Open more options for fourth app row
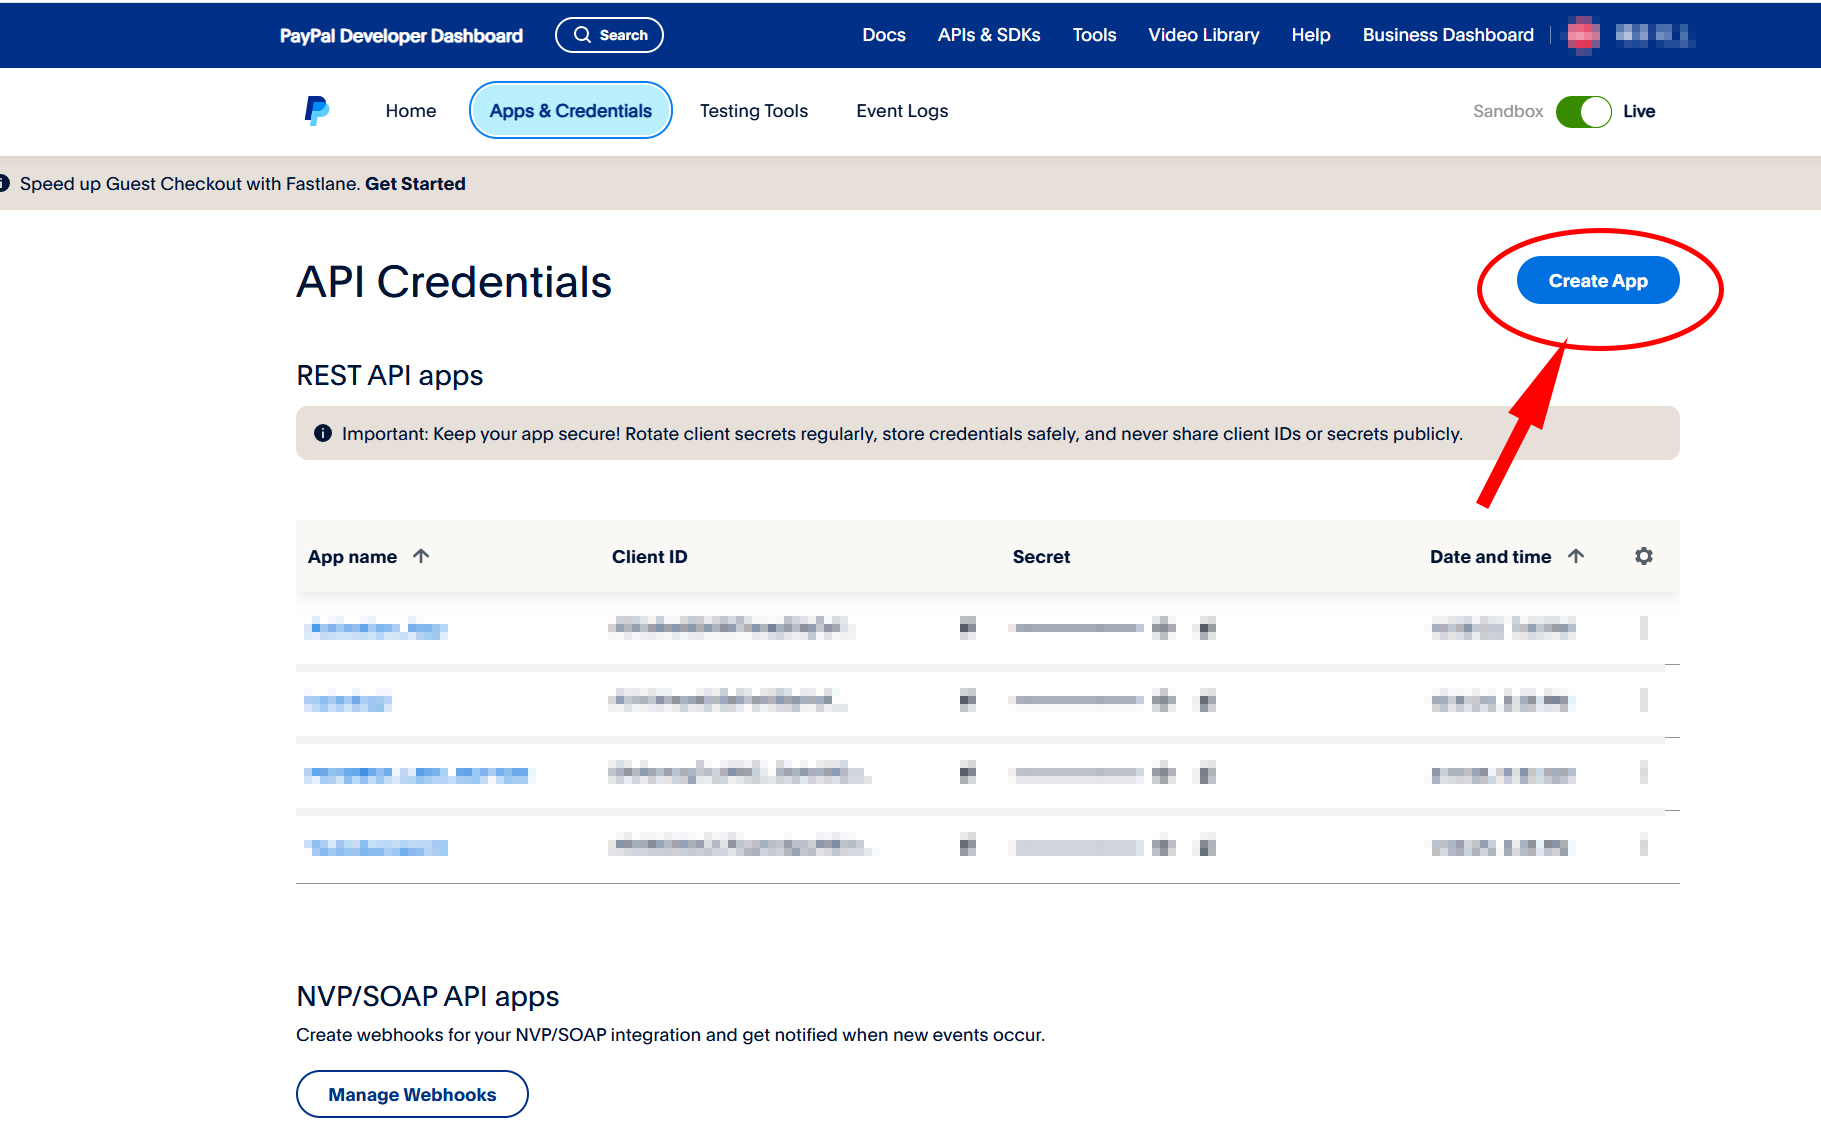1821x1131 pixels. pos(1644,847)
